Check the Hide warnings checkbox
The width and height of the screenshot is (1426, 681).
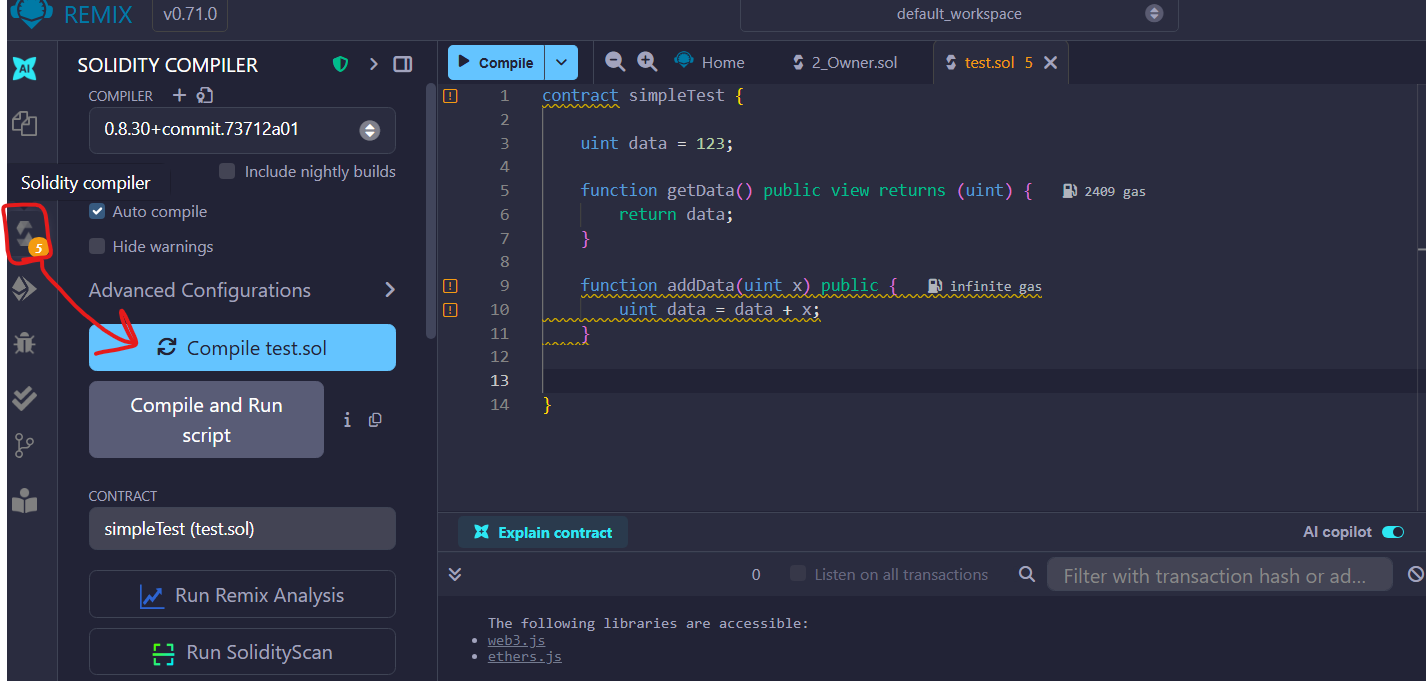pyautogui.click(x=97, y=246)
